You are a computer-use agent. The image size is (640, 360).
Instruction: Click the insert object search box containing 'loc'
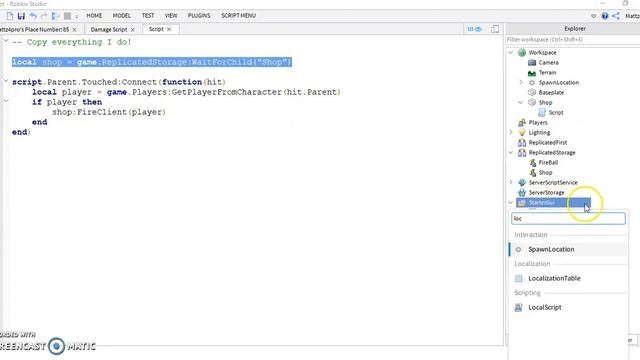click(568, 219)
